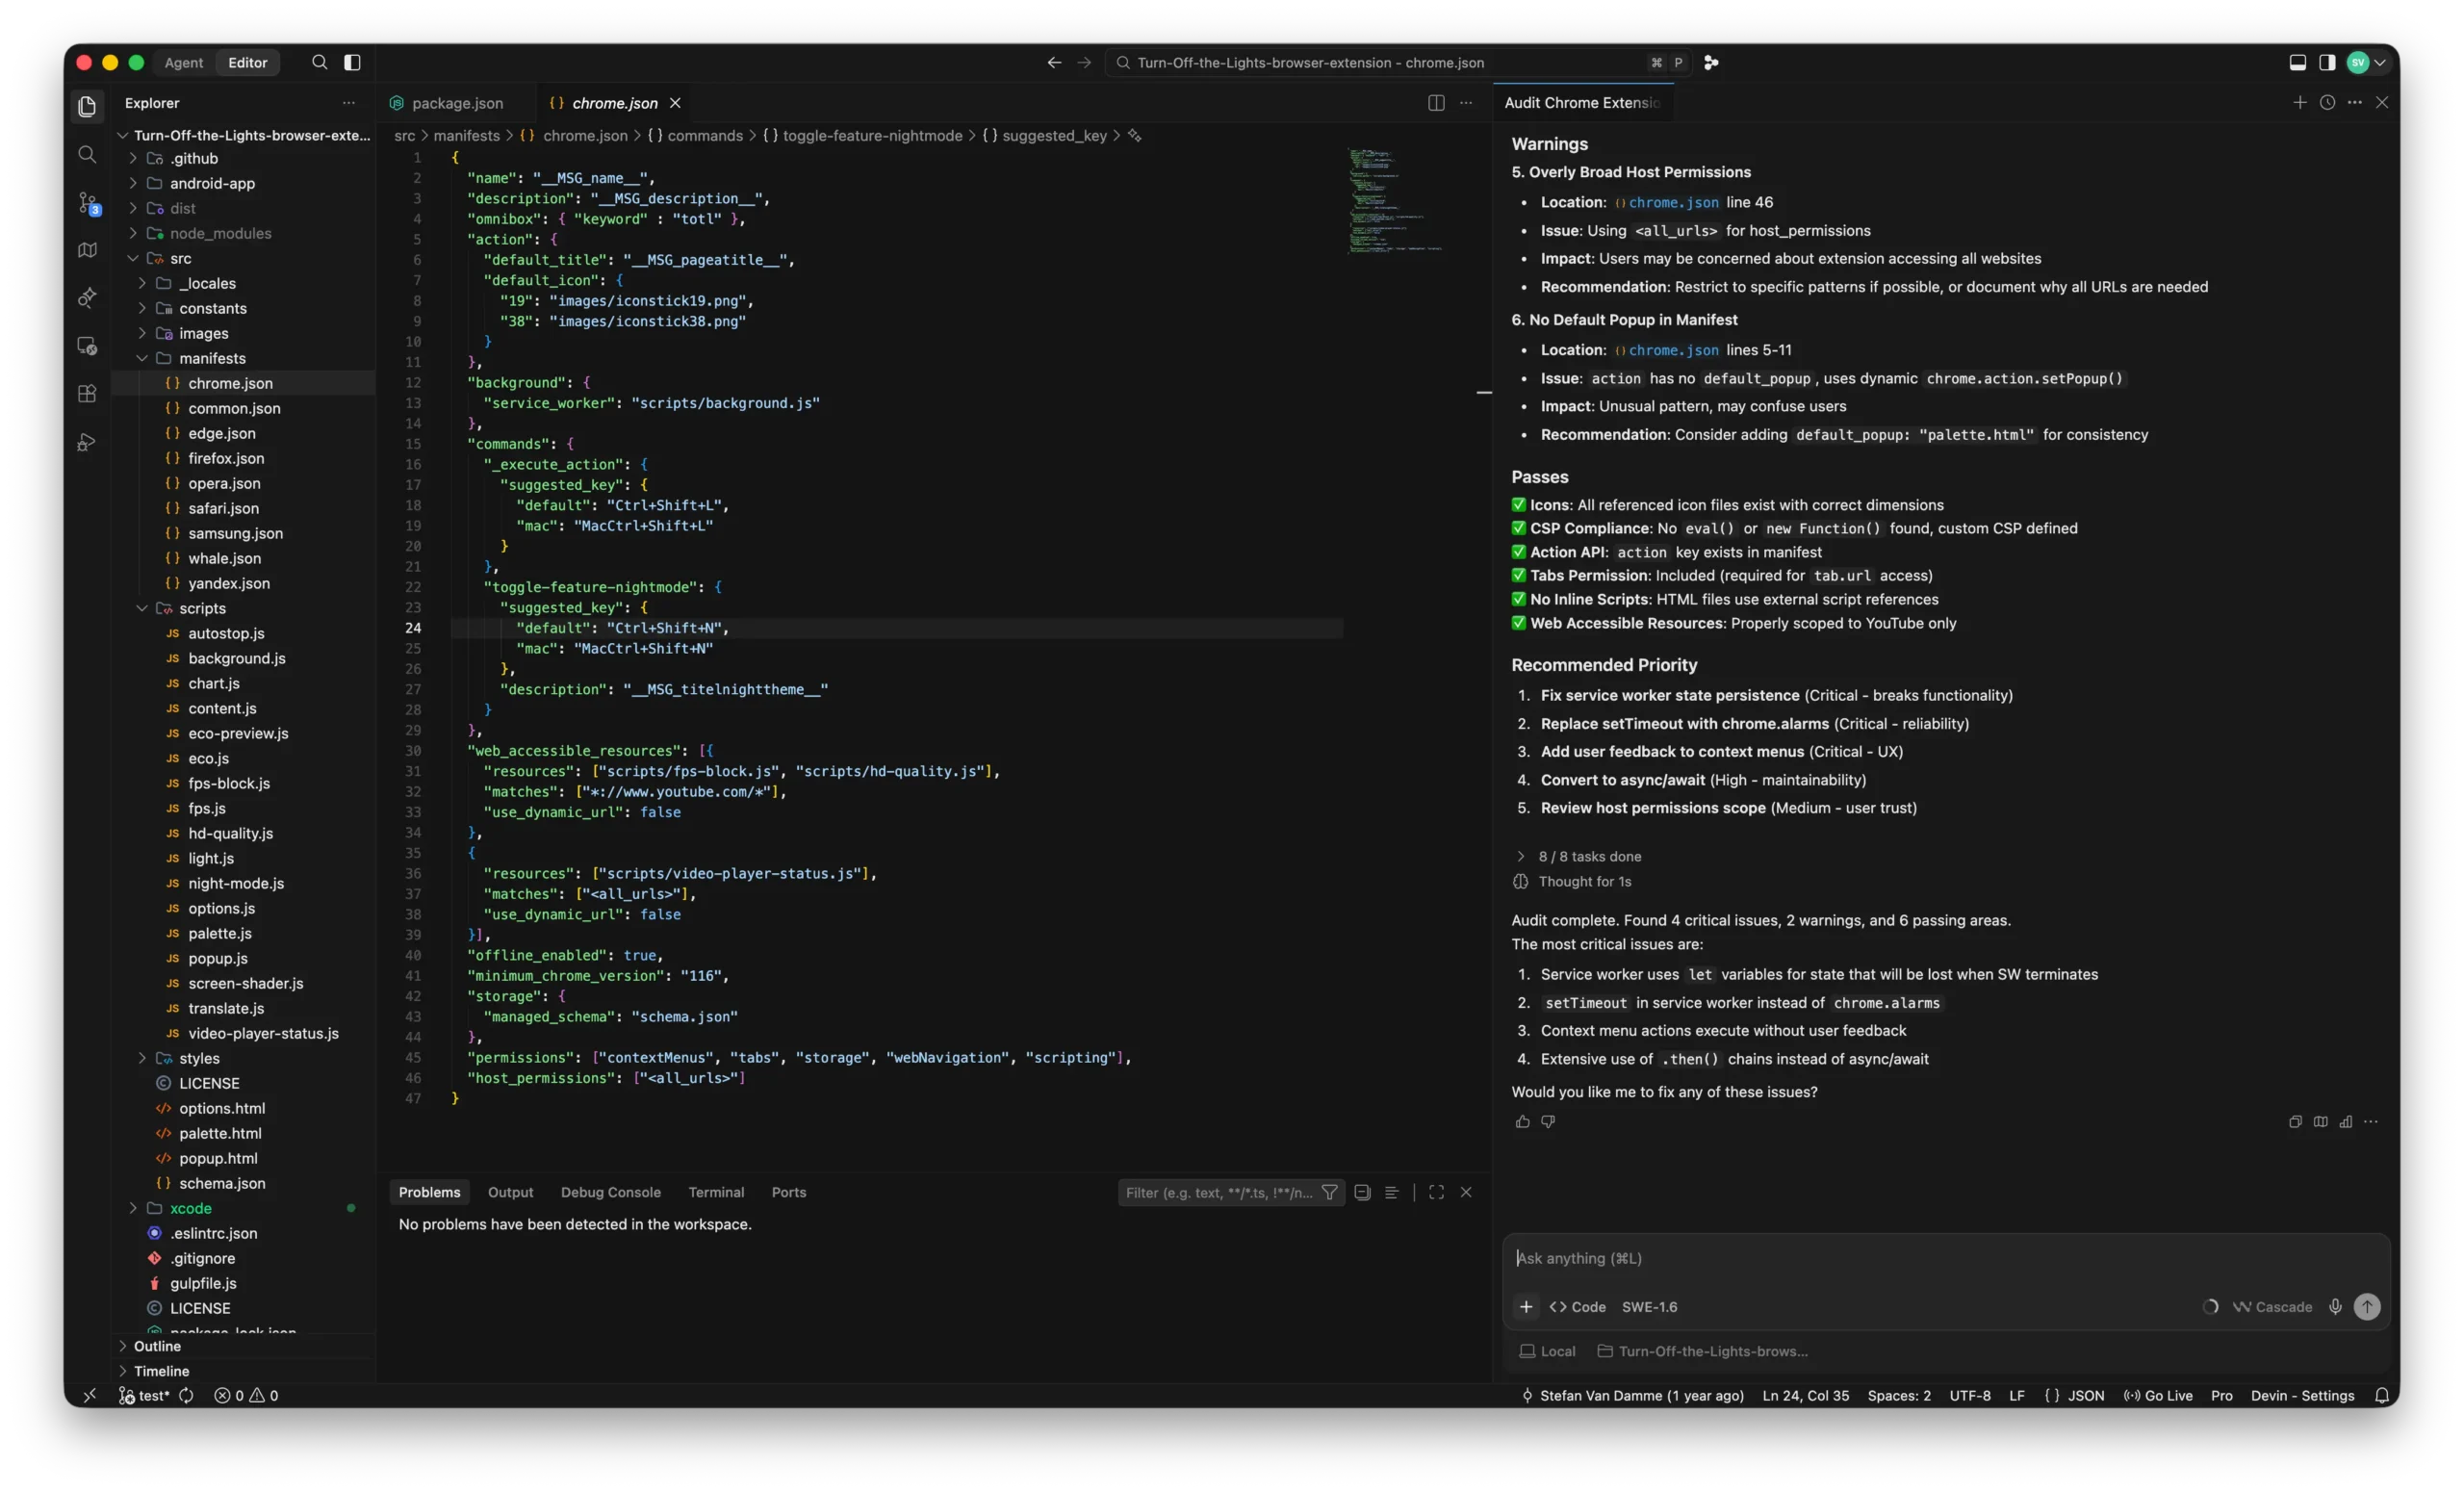Go back with the left arrow
This screenshot has width=2464, height=1492.
[x=1054, y=62]
